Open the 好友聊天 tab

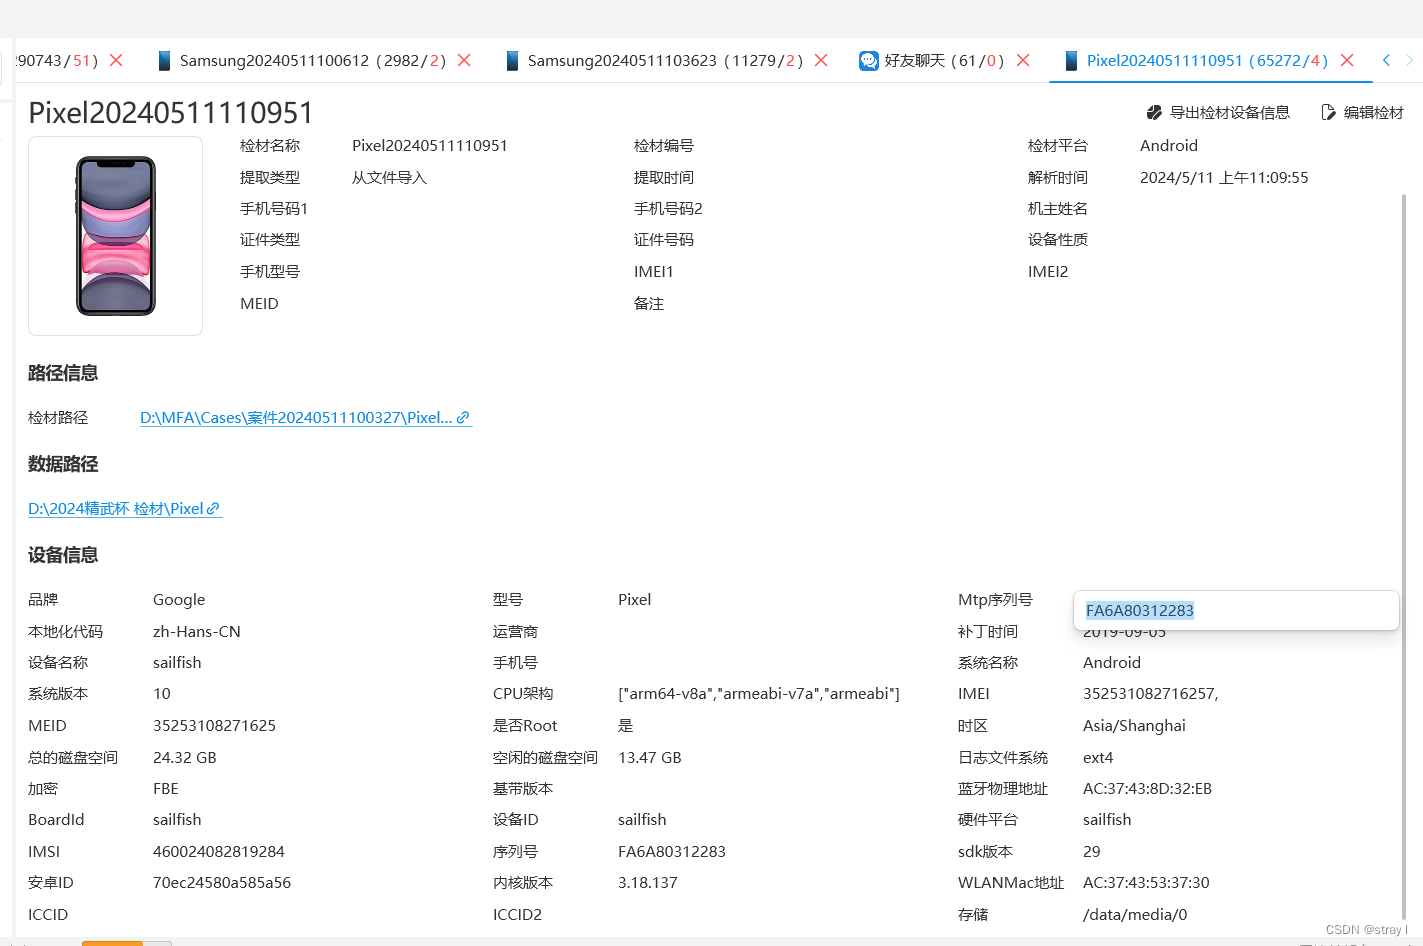(943, 61)
